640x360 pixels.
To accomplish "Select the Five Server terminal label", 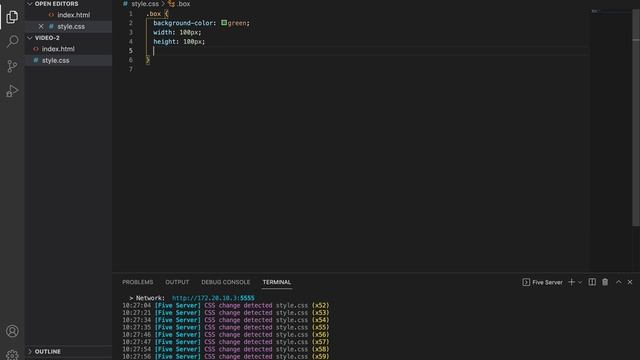I will (547, 282).
